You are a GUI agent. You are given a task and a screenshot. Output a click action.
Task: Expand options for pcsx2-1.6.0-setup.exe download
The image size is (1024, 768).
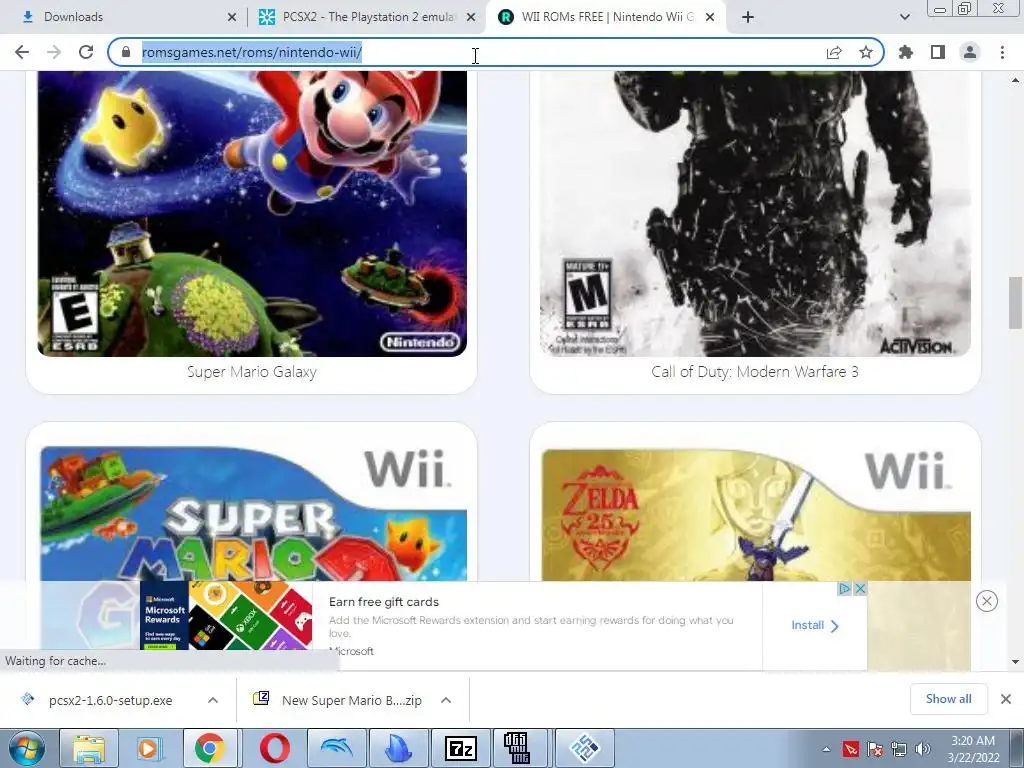pos(213,700)
